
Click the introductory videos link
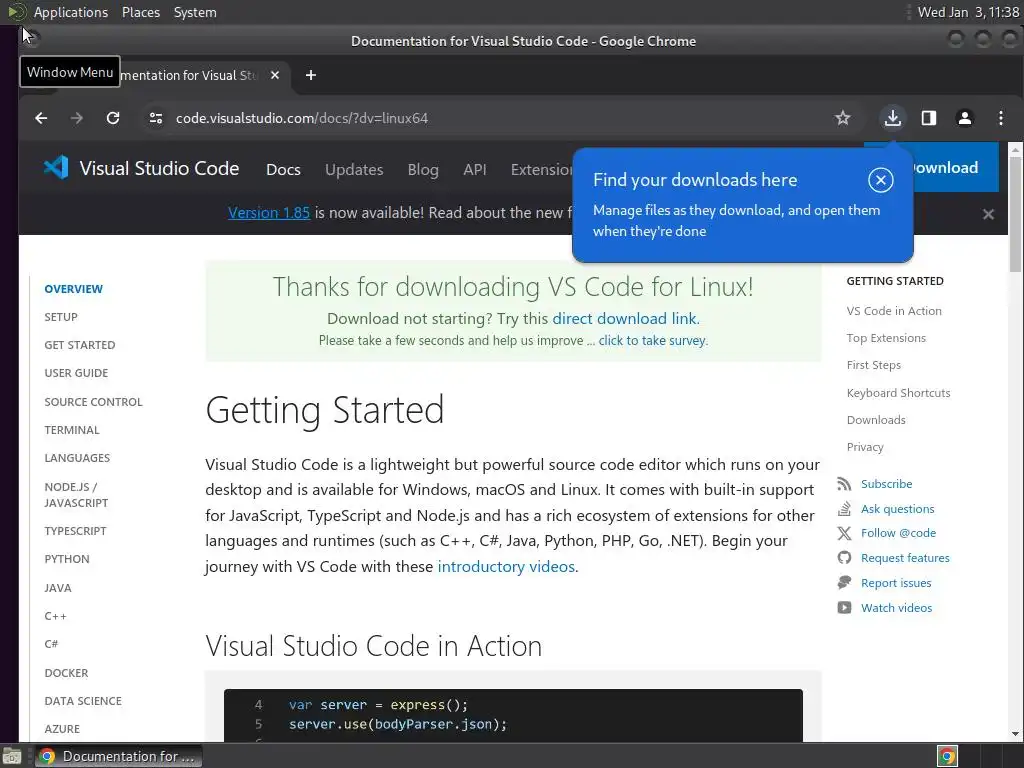(506, 566)
